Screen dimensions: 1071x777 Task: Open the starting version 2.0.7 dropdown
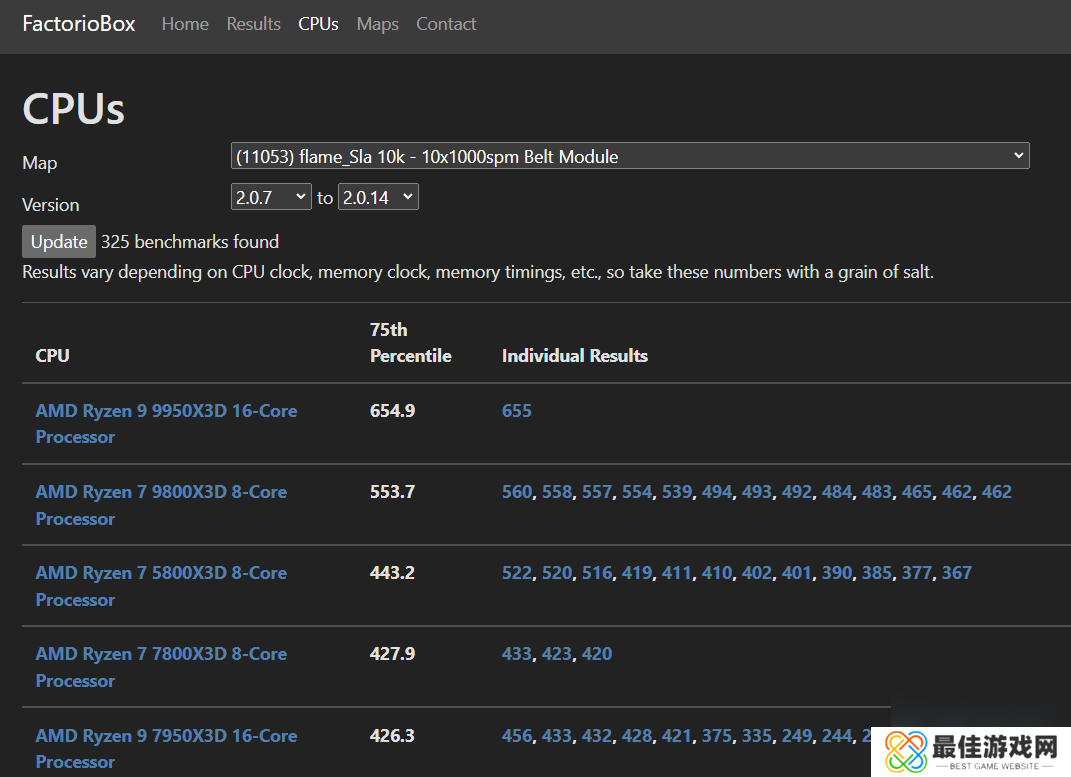272,198
